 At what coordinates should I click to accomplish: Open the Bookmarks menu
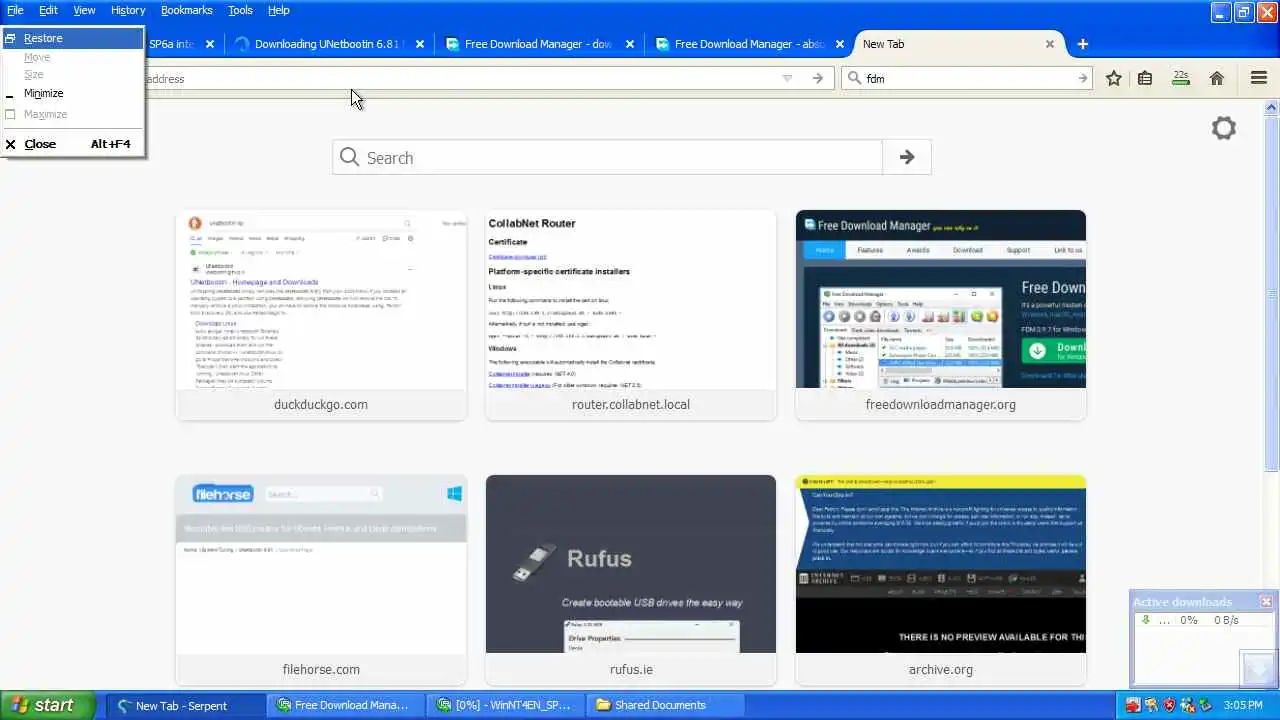click(187, 10)
